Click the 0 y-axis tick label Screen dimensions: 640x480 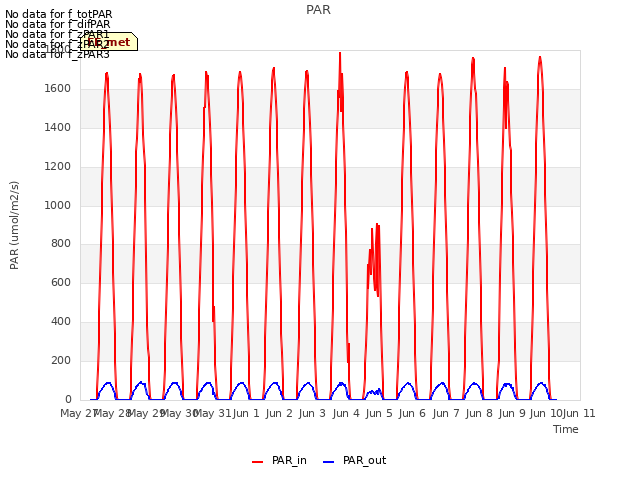coord(68,399)
